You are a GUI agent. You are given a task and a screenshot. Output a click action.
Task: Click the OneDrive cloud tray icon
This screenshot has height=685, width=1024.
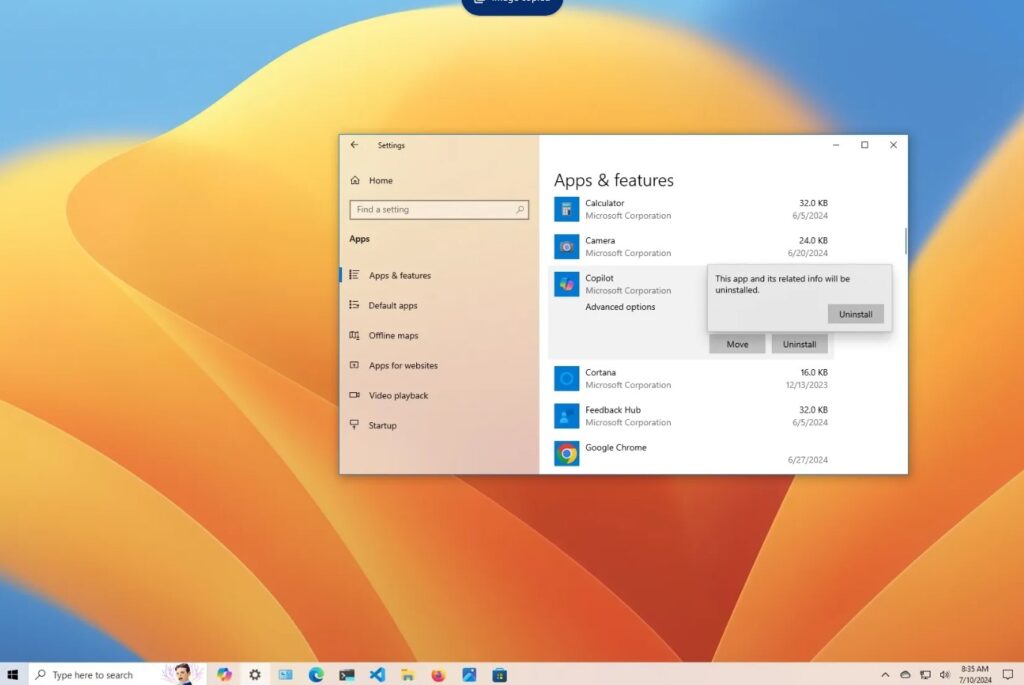tap(905, 675)
